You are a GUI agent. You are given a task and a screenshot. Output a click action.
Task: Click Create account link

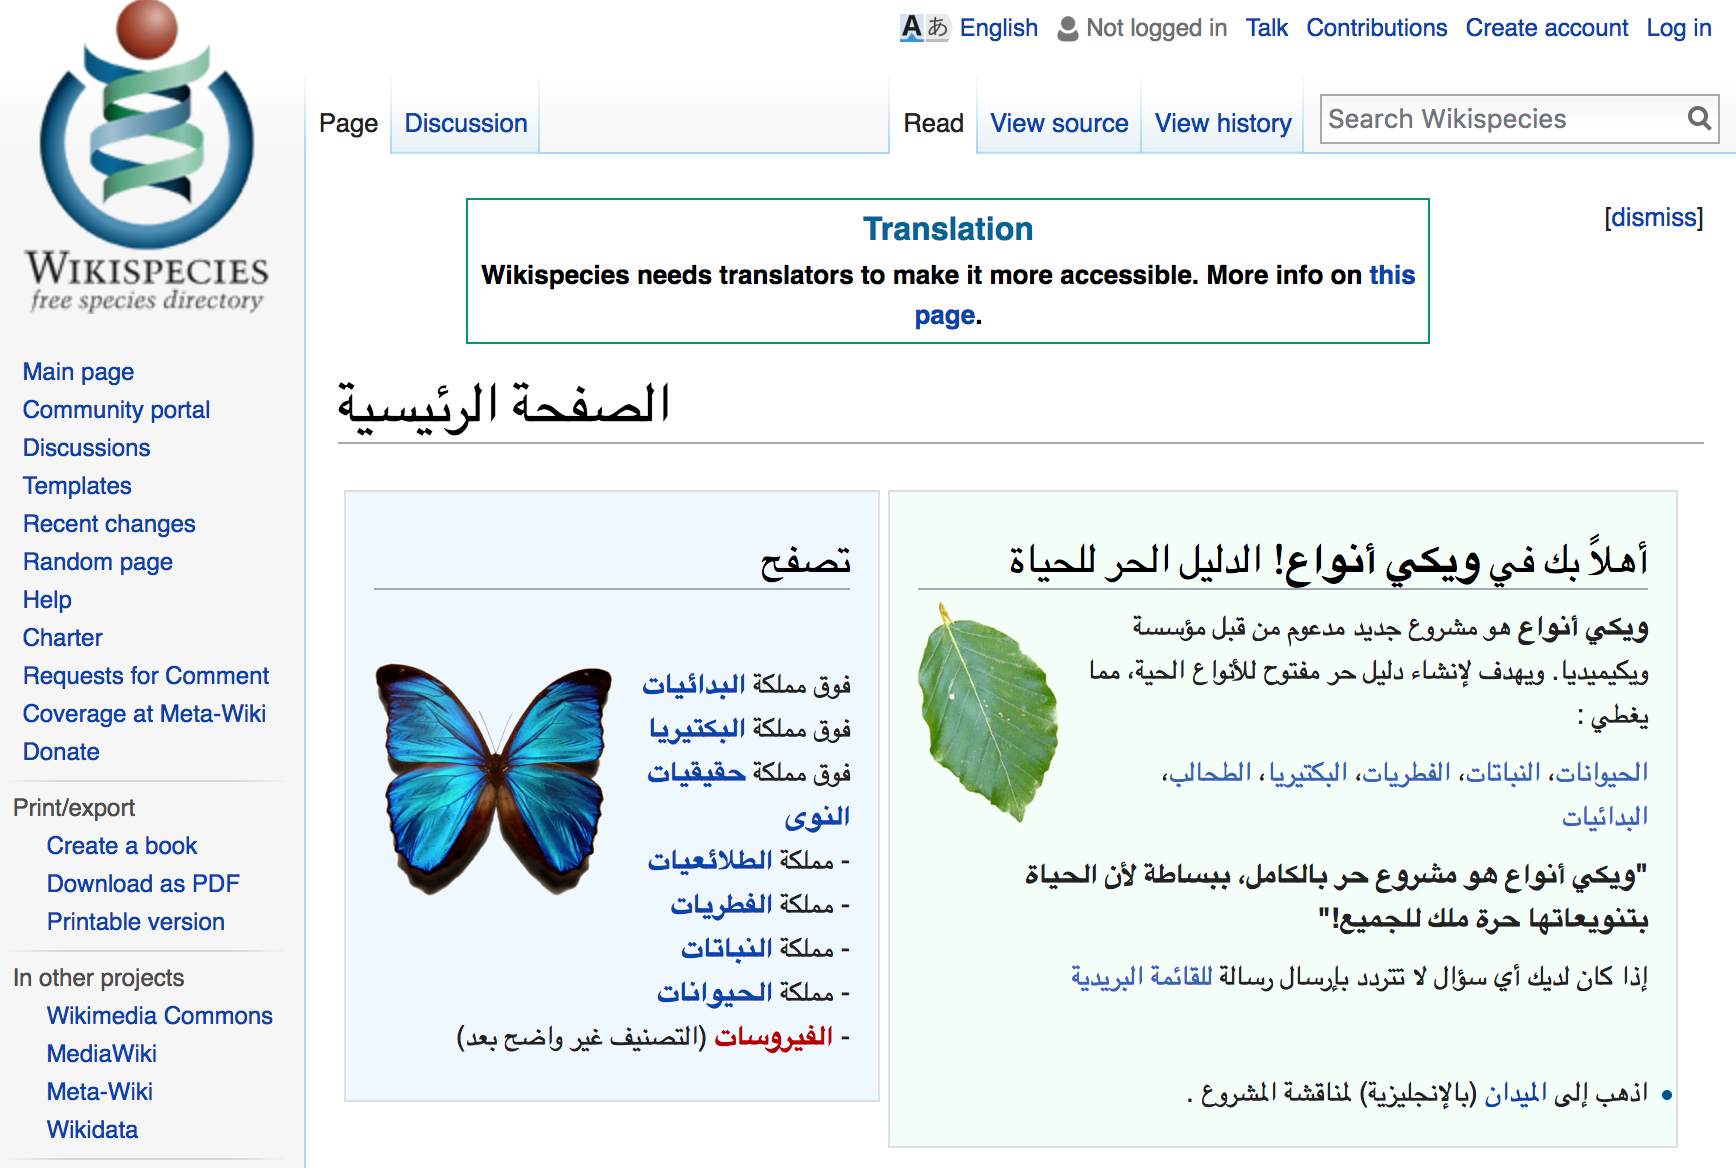pyautogui.click(x=1546, y=28)
